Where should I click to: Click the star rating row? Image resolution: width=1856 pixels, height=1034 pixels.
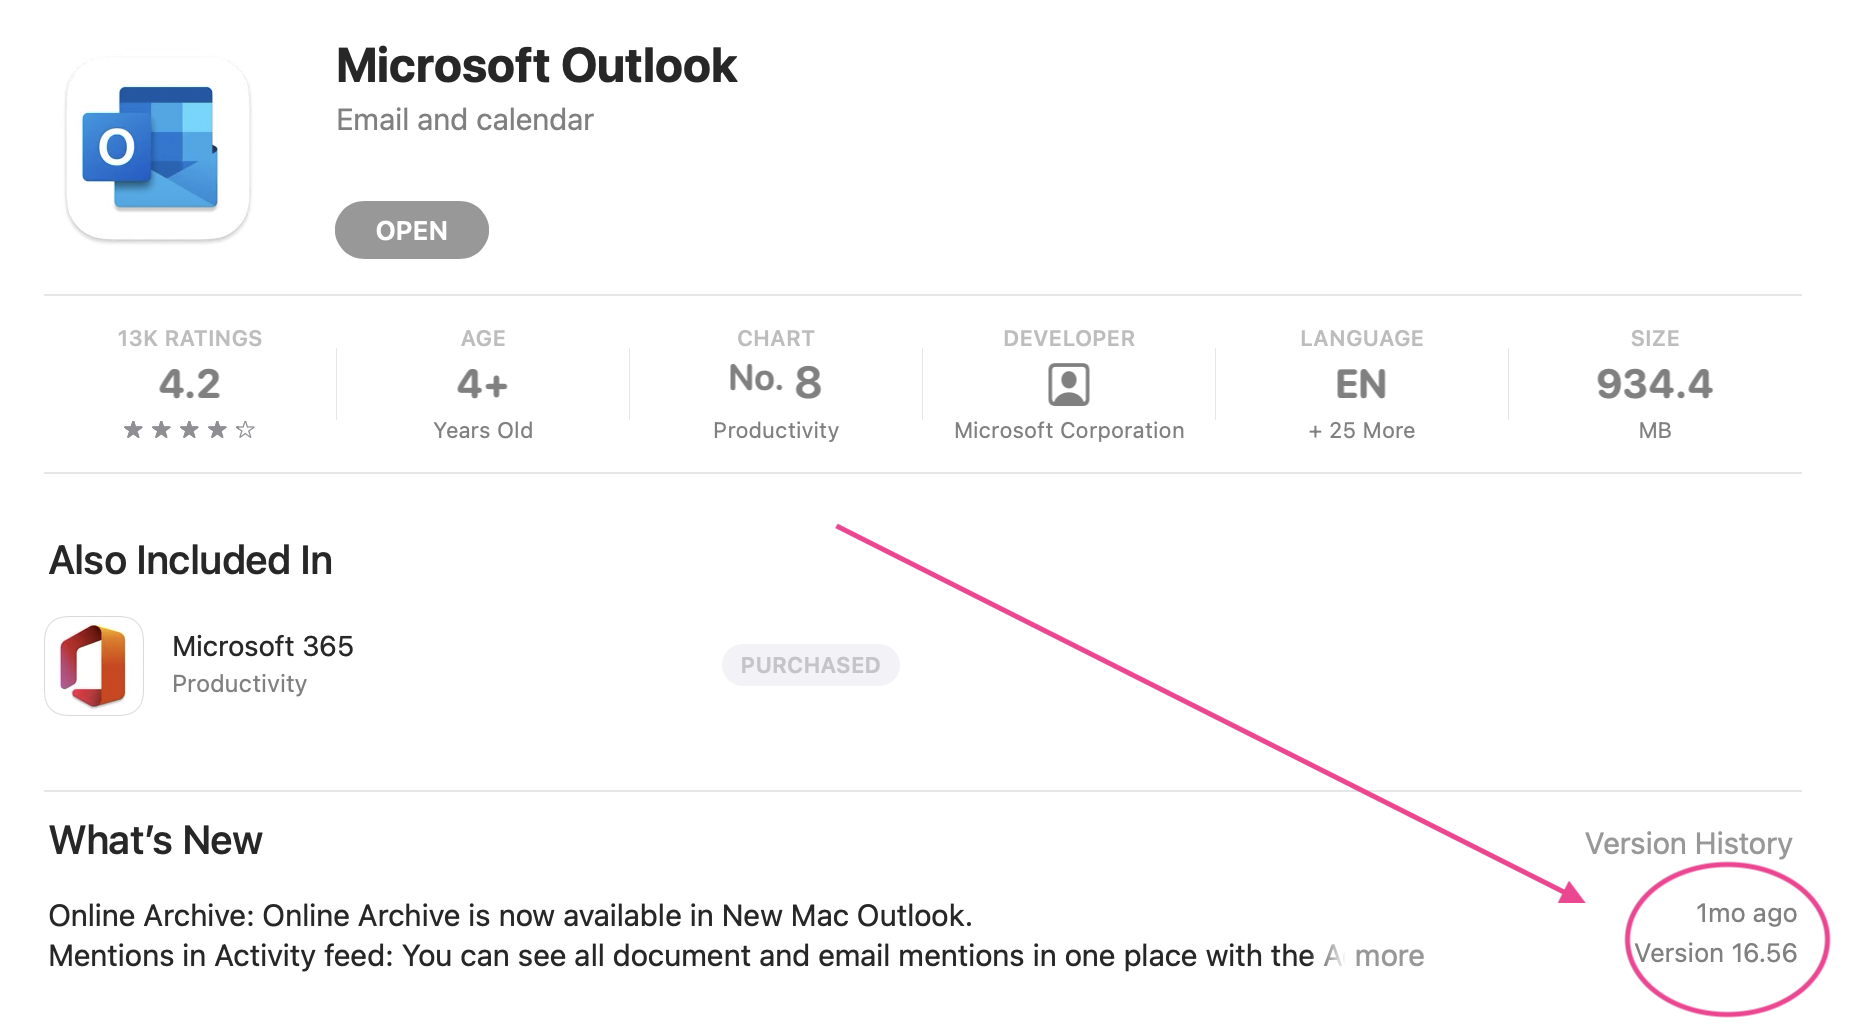pyautogui.click(x=189, y=430)
